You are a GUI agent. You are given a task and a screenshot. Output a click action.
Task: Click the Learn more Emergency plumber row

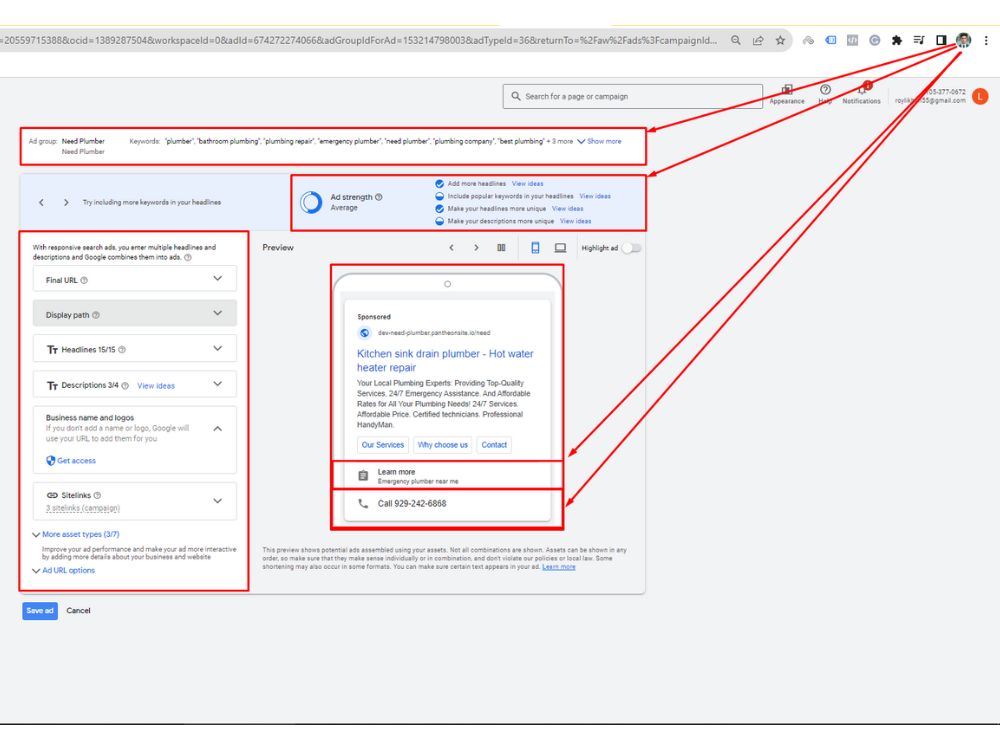coord(447,476)
